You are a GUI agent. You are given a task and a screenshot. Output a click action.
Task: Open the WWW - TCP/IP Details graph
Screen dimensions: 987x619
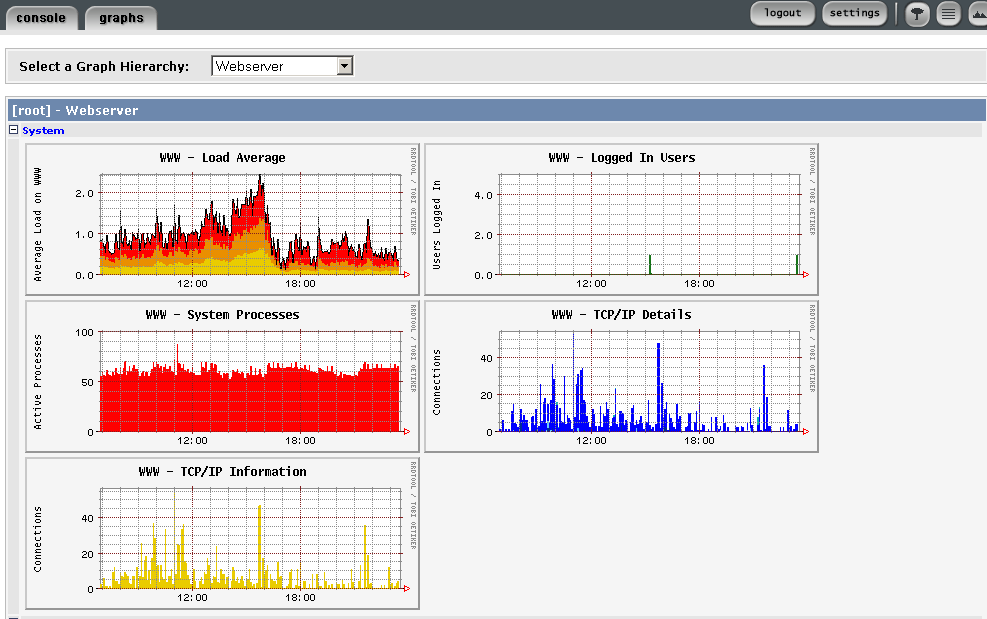pos(621,376)
